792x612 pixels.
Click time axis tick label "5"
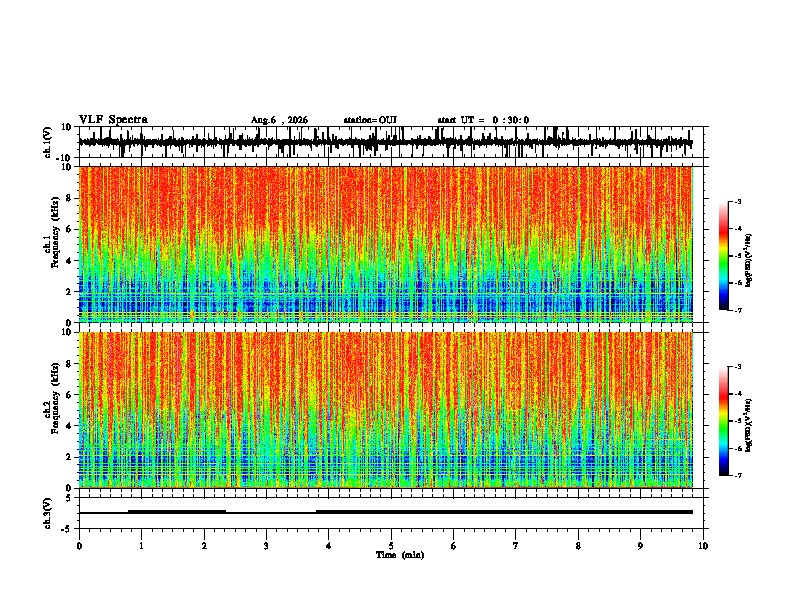pyautogui.click(x=391, y=546)
